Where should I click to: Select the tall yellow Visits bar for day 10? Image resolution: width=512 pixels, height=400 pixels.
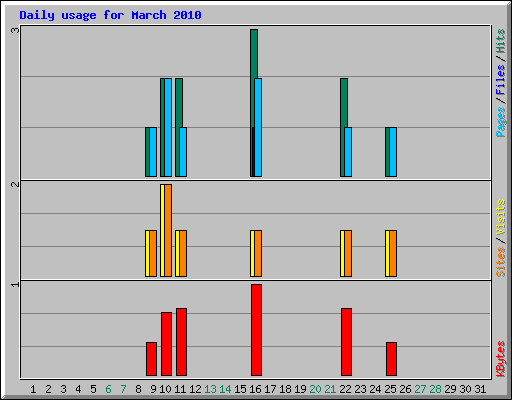162,230
